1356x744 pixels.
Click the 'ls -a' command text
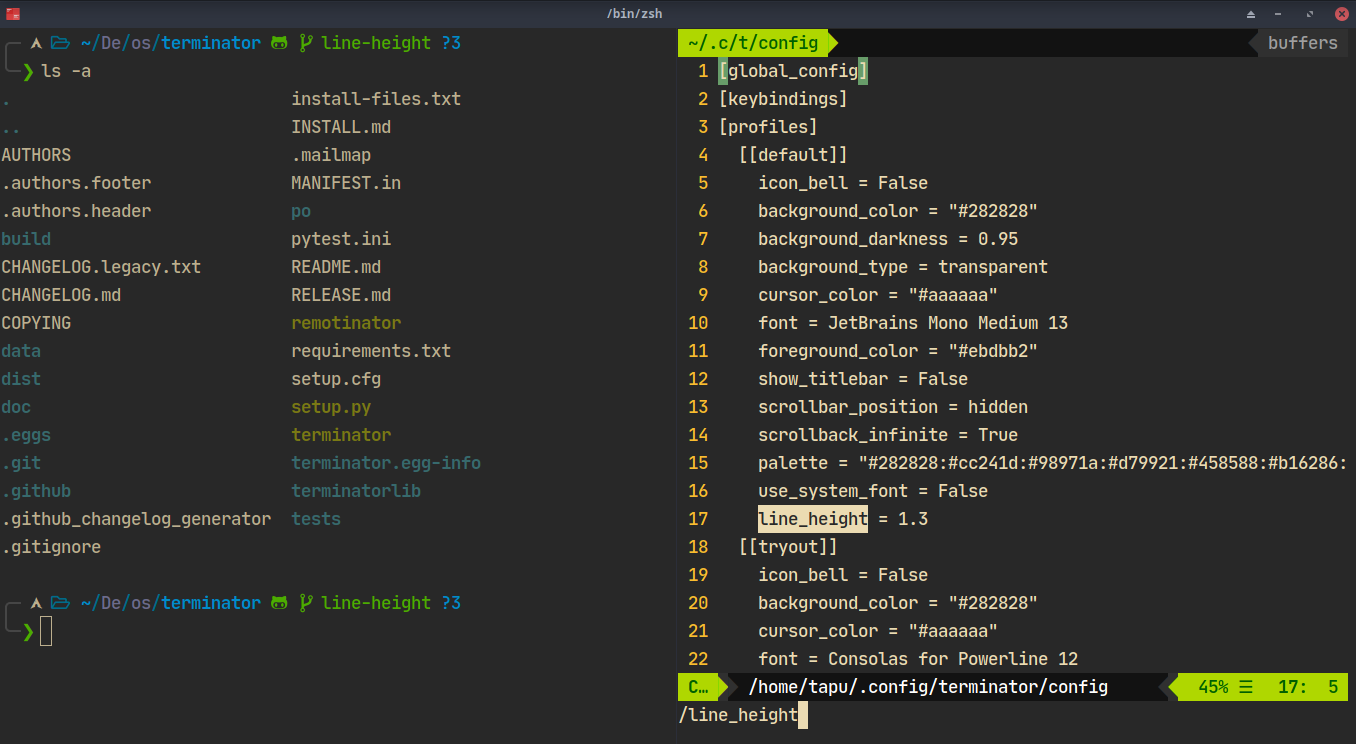[x=67, y=71]
